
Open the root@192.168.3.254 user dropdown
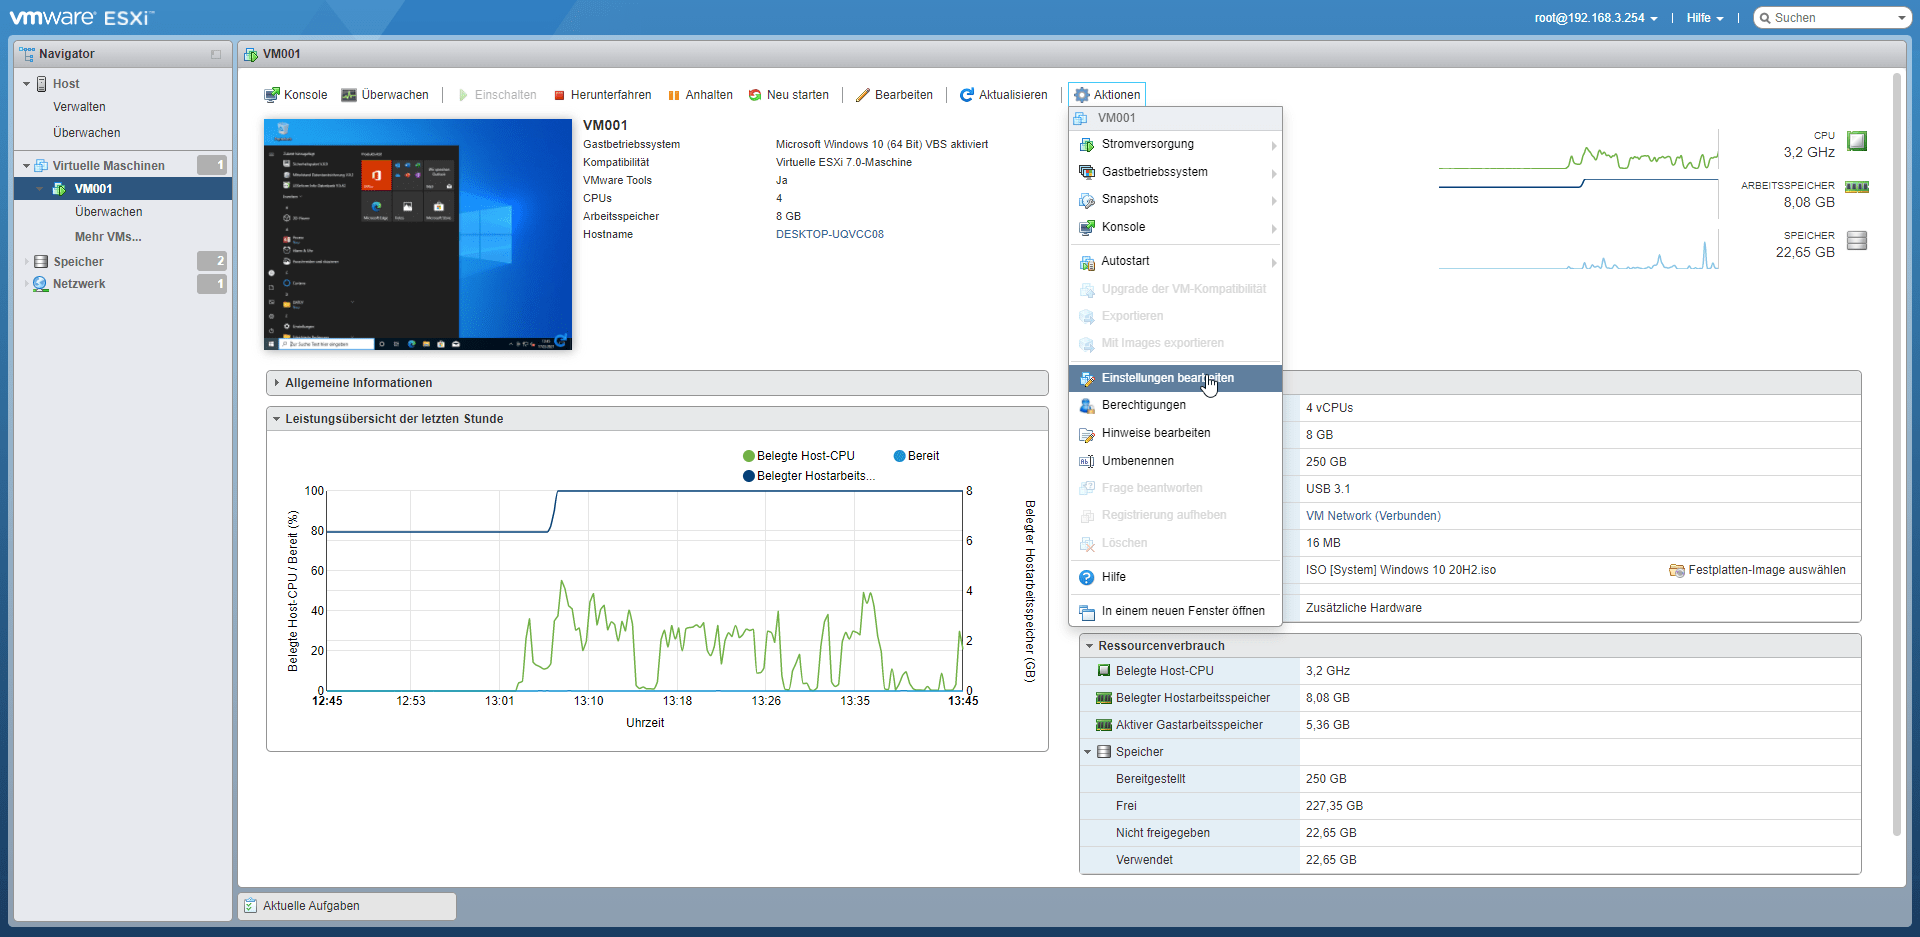click(x=1595, y=18)
